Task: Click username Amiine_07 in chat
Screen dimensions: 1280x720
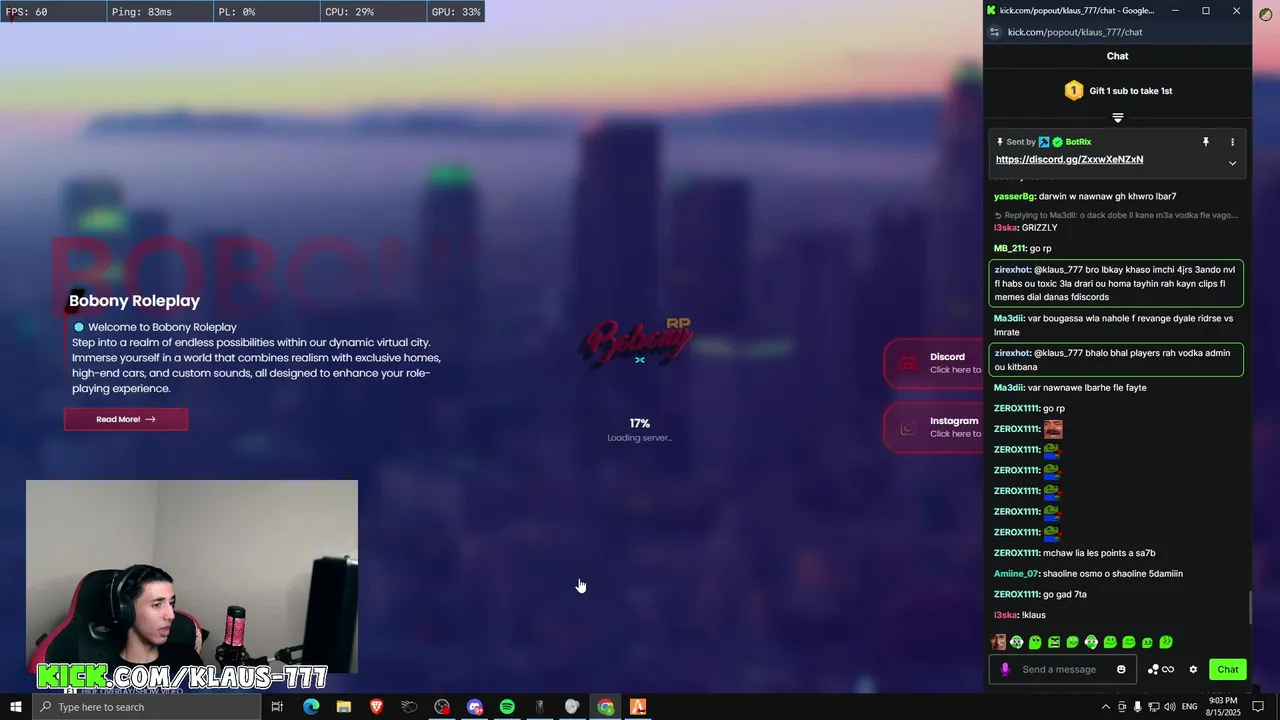Action: click(x=1016, y=574)
